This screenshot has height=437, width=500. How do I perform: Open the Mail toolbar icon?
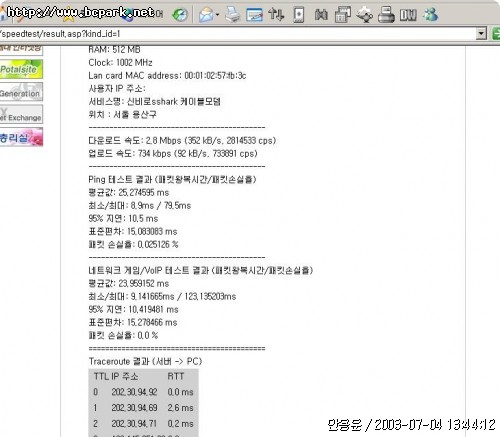(207, 15)
